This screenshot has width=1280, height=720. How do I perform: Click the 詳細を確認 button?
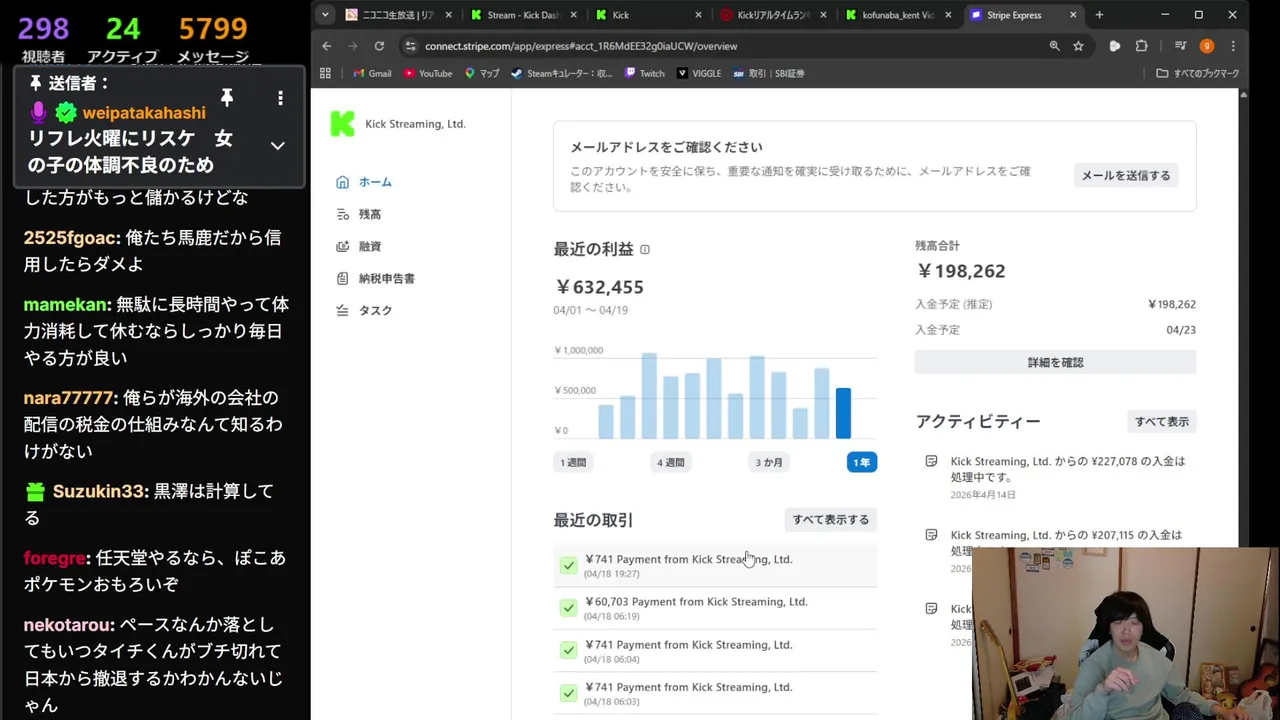(1055, 362)
